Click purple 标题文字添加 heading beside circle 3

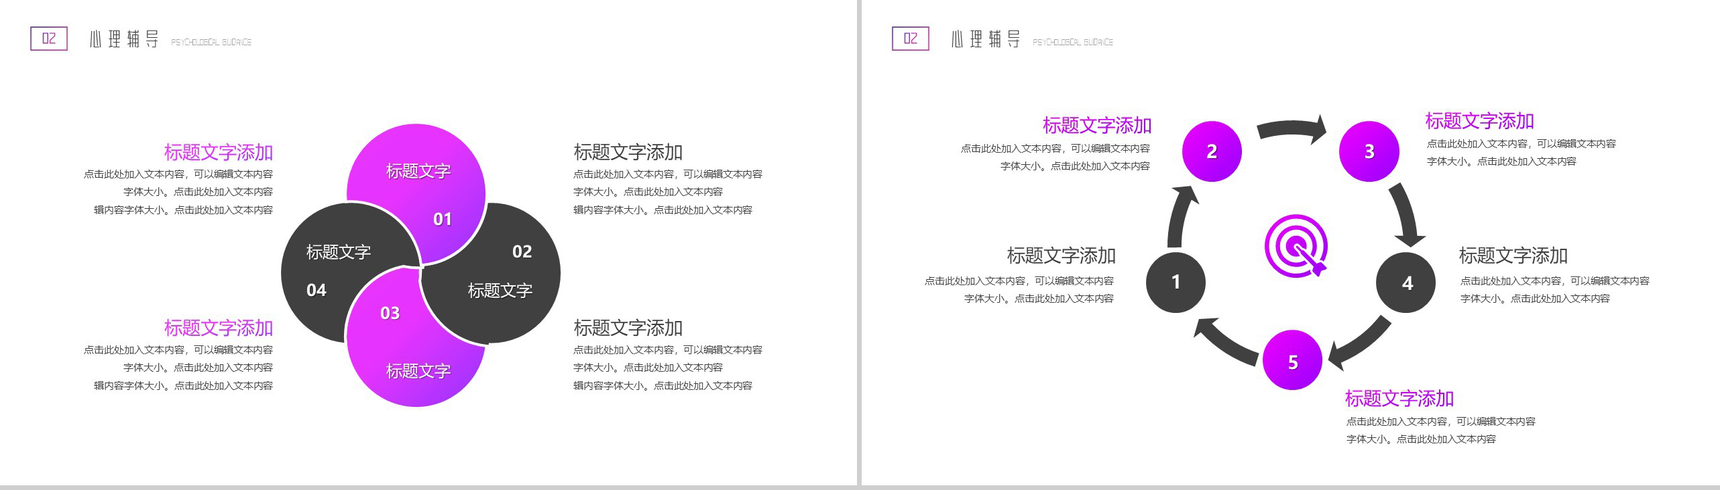[x=1479, y=121]
